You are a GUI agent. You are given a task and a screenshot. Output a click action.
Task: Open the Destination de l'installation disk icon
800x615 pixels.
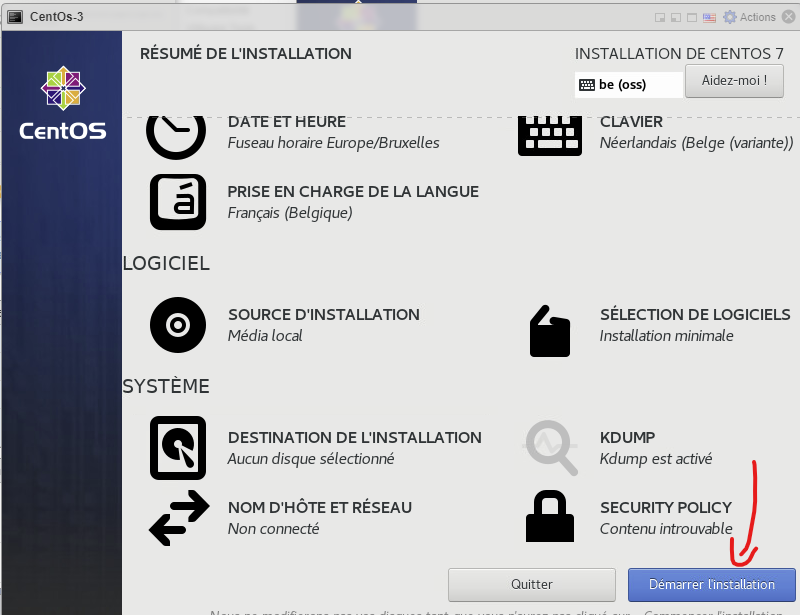click(x=178, y=448)
